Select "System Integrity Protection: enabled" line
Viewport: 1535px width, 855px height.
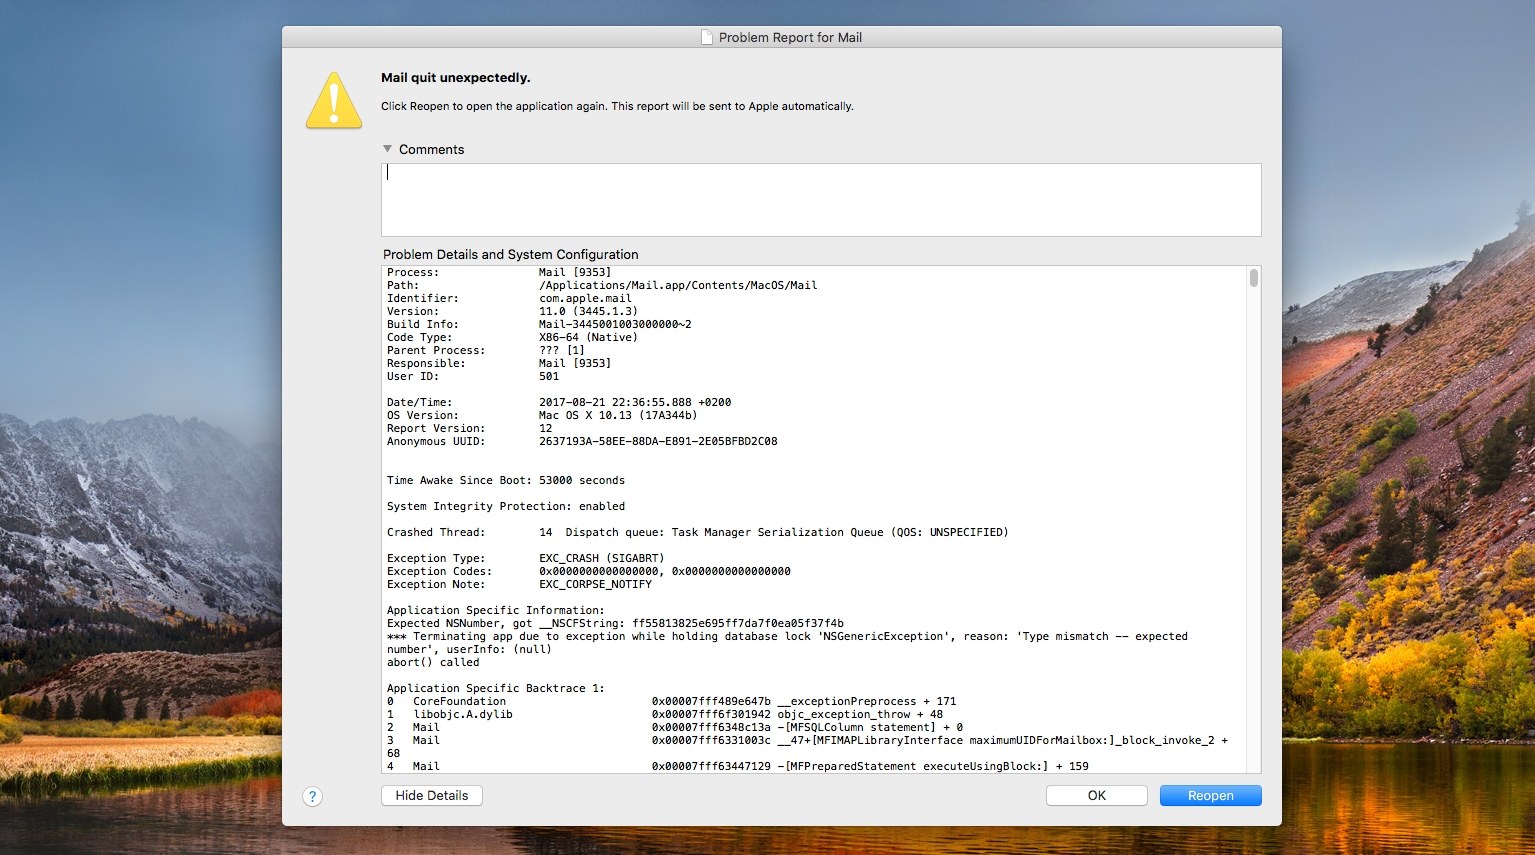click(506, 506)
